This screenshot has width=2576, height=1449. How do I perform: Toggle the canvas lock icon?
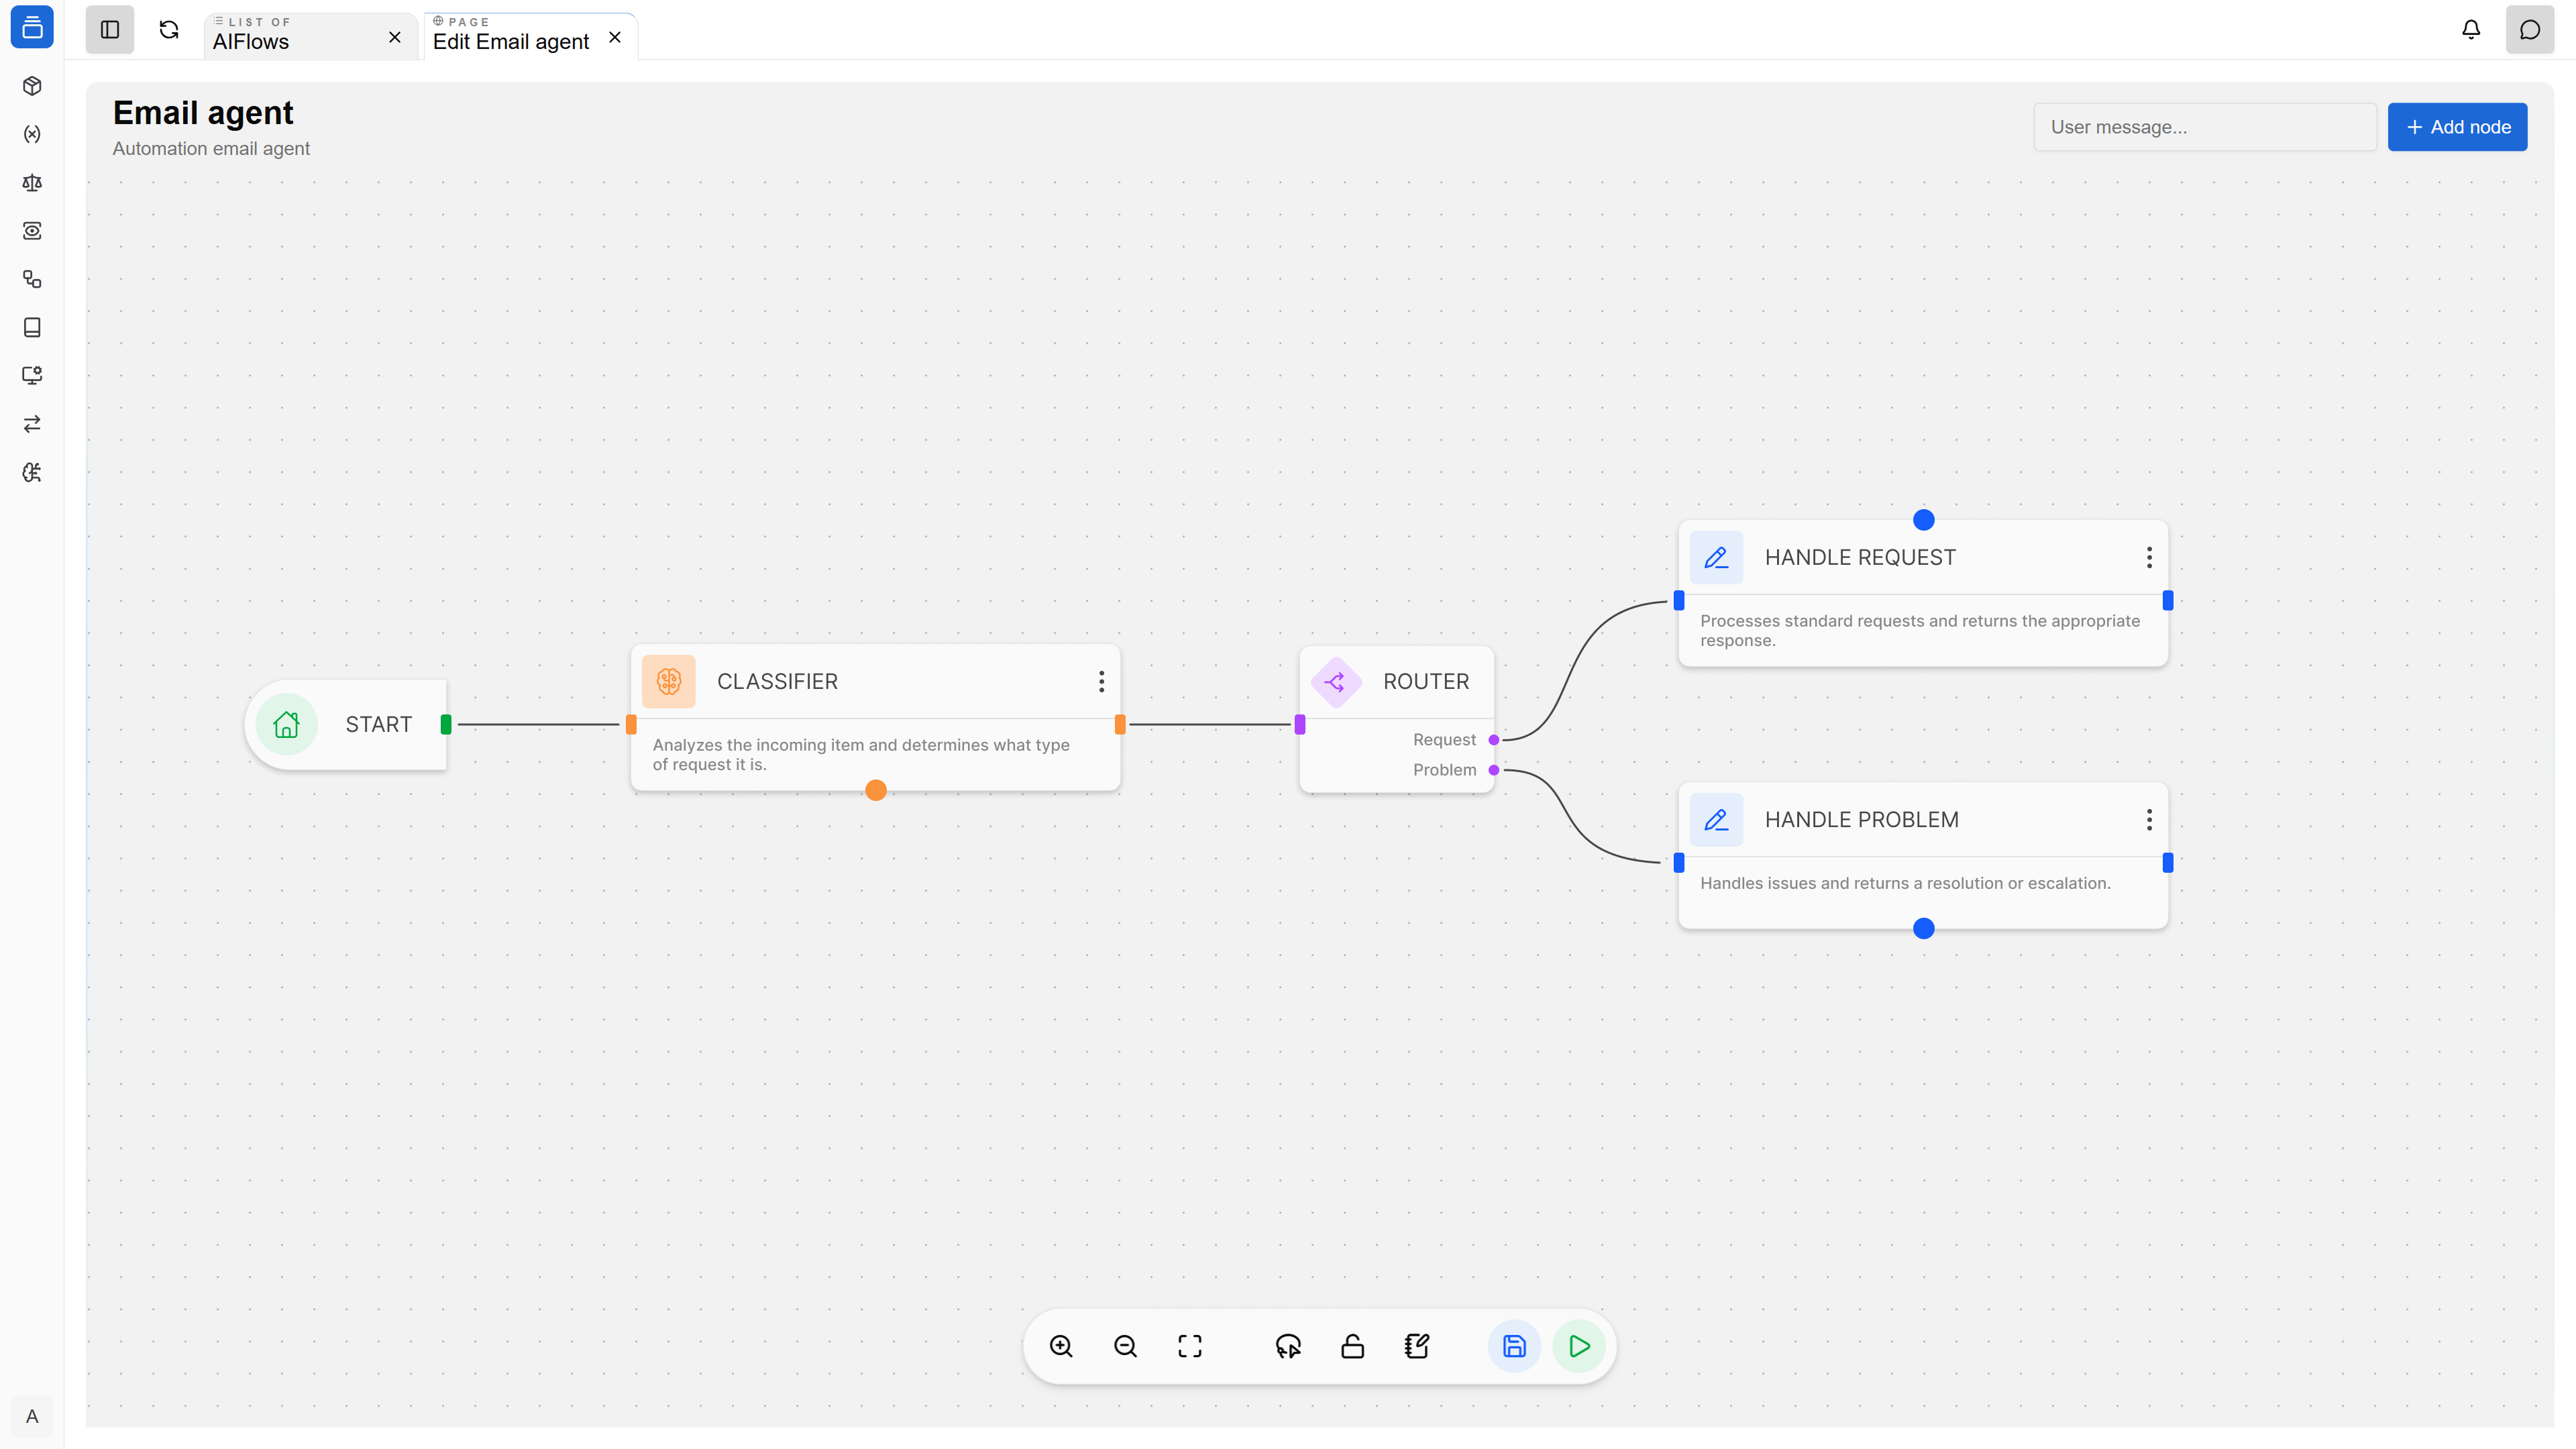coord(1352,1346)
